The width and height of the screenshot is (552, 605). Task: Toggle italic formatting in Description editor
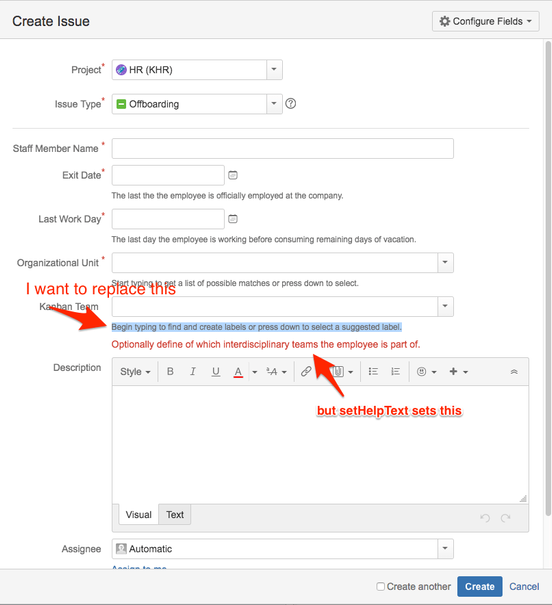[192, 372]
